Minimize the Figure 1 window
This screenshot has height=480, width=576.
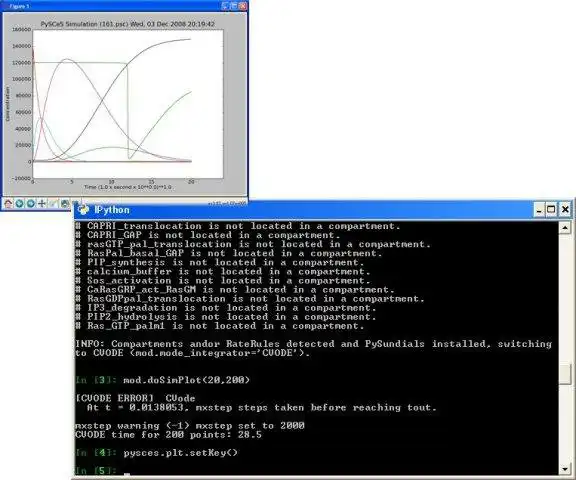click(x=226, y=6)
